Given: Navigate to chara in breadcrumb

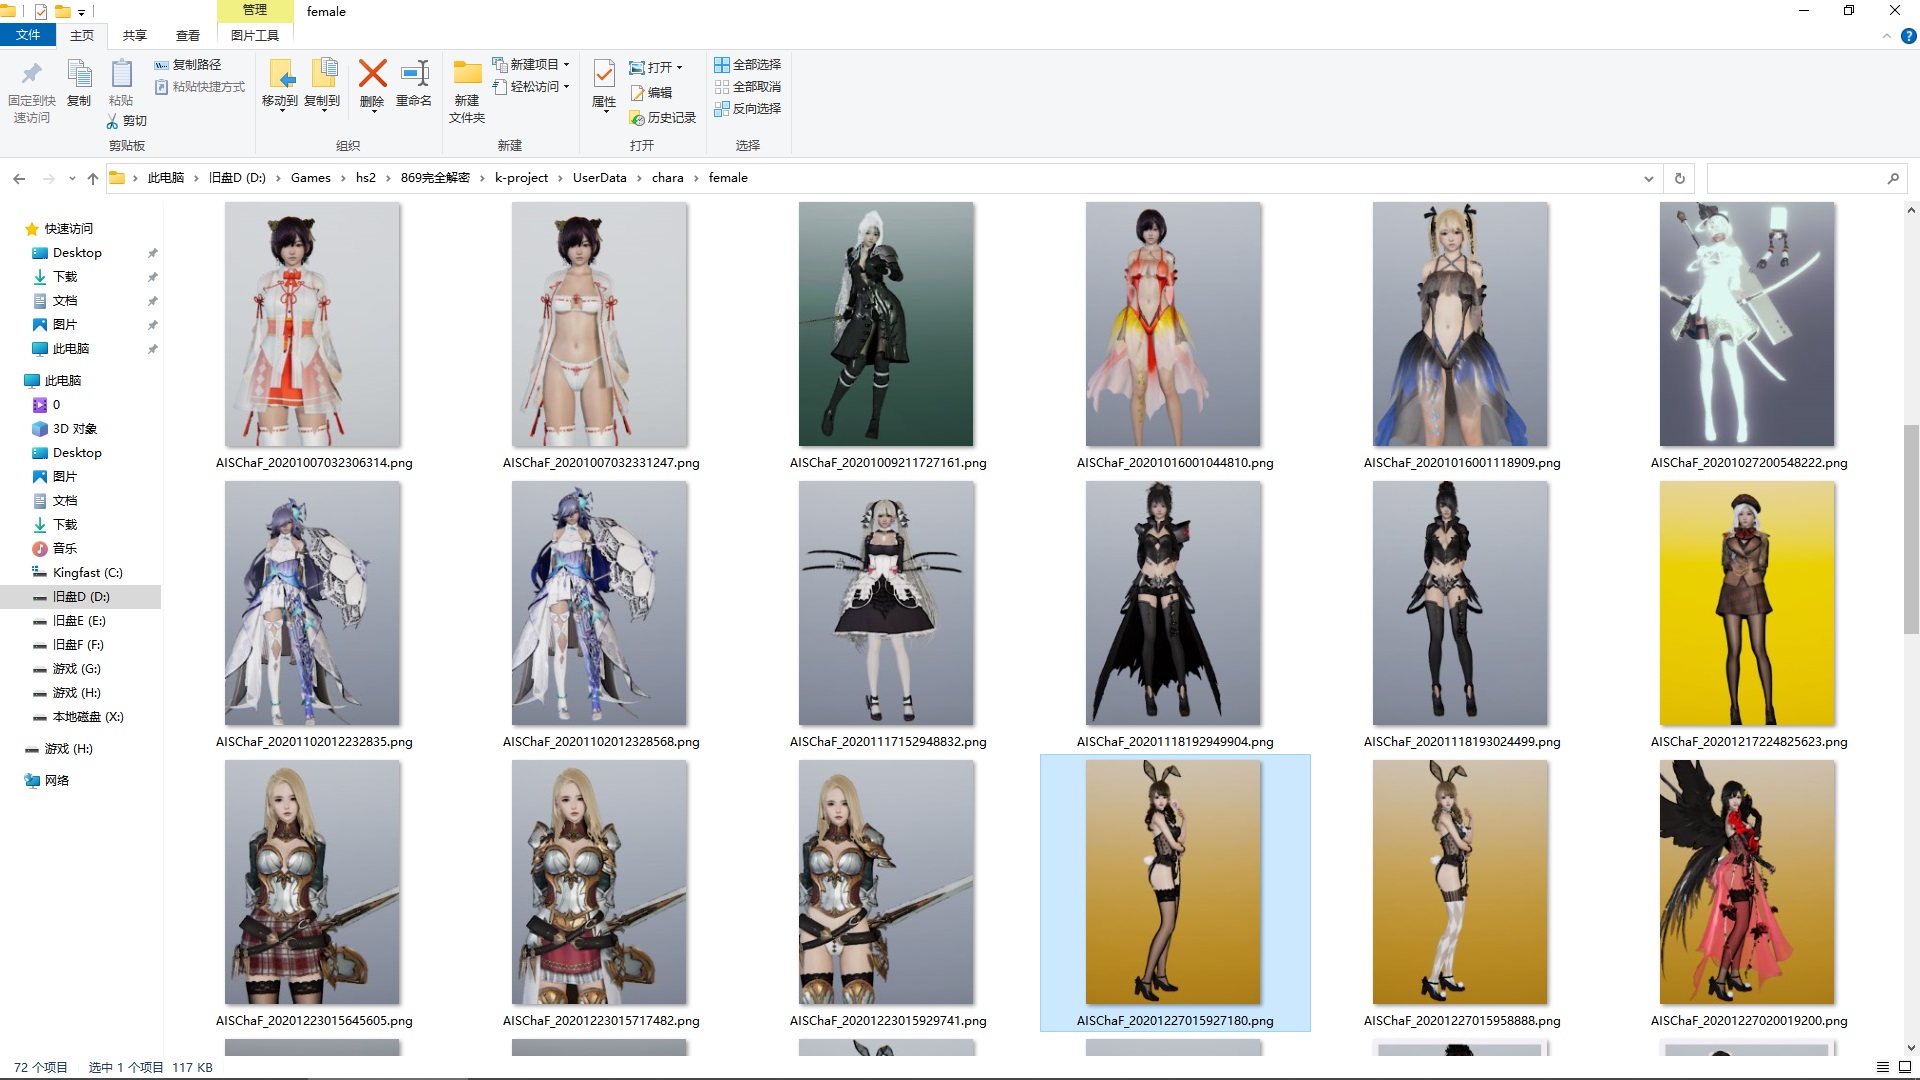Looking at the screenshot, I should [668, 178].
